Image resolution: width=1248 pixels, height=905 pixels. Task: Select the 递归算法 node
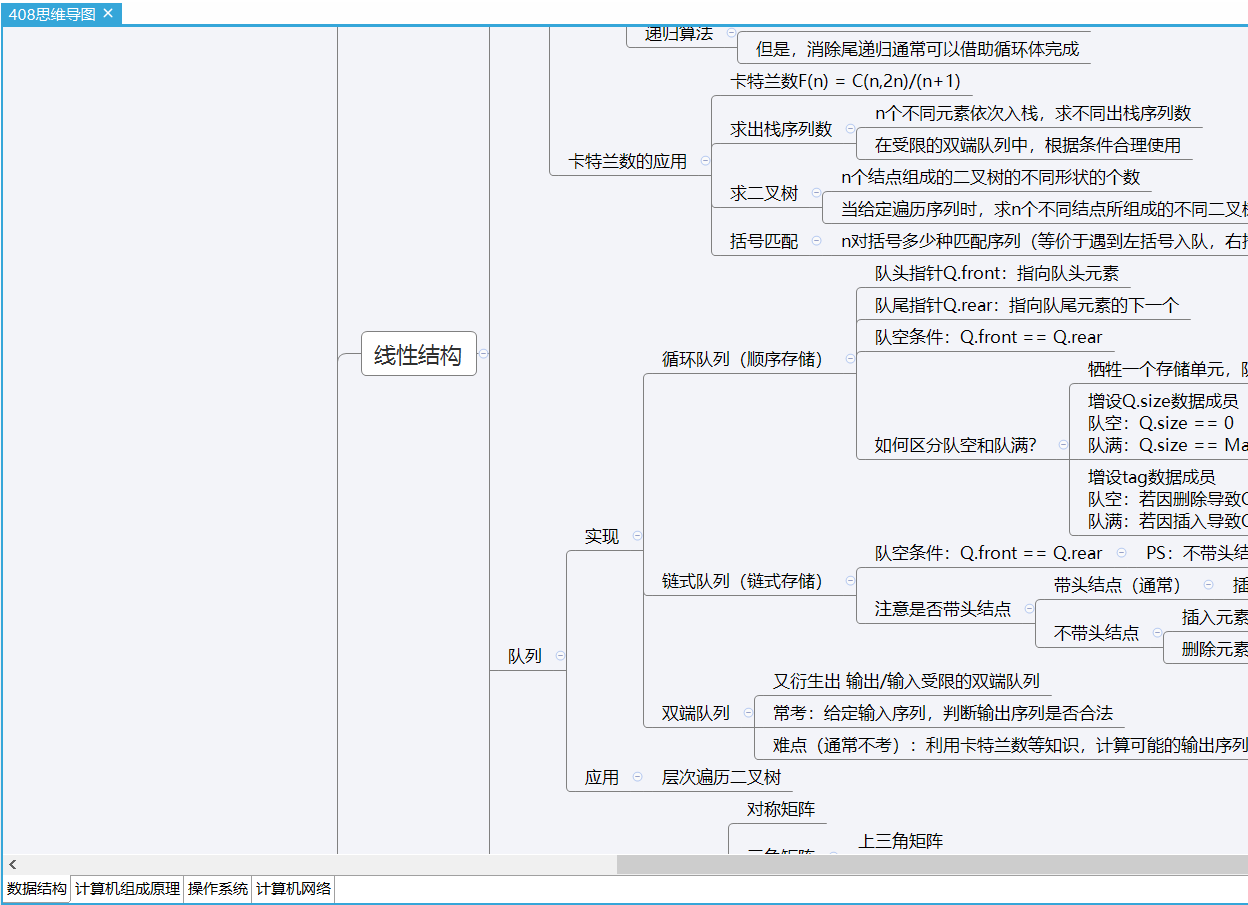[x=679, y=33]
